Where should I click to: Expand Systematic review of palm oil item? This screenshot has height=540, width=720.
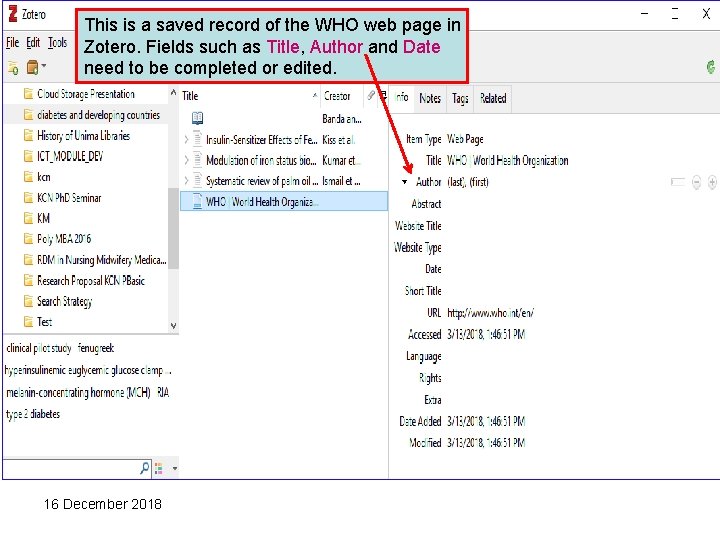pyautogui.click(x=186, y=181)
